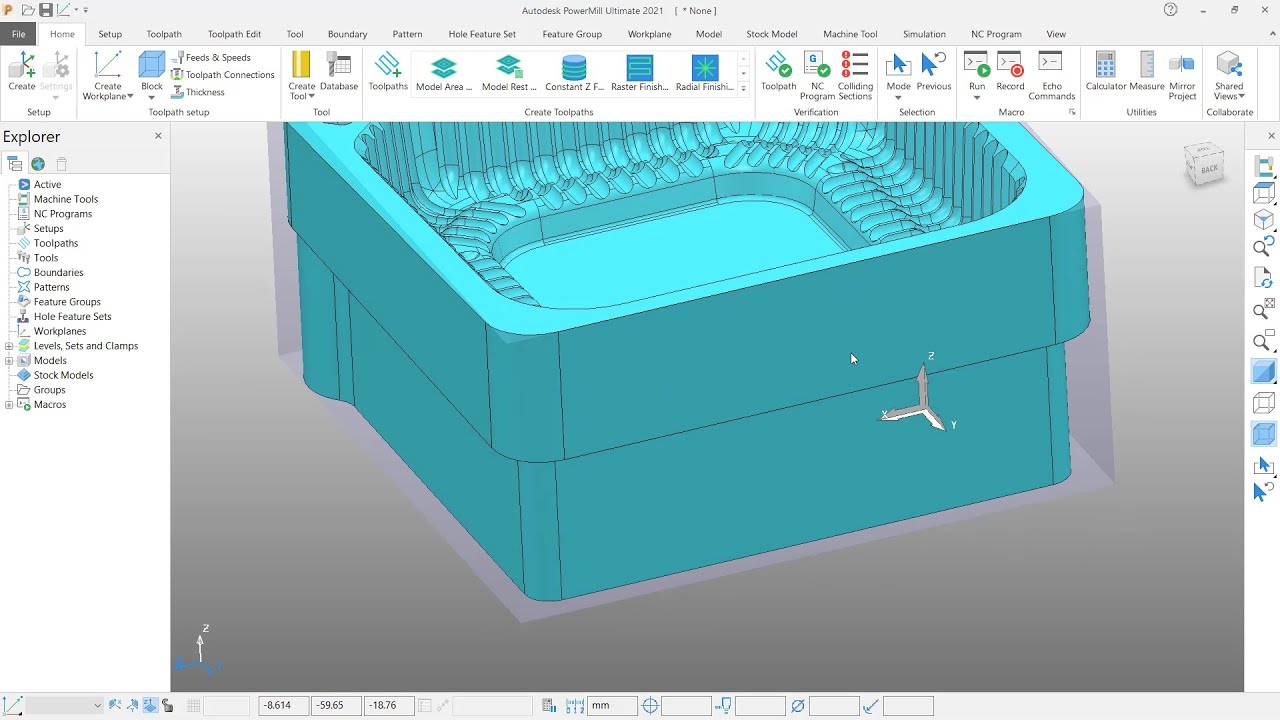
Task: Click the X coordinate field -8.614
Action: point(283,705)
